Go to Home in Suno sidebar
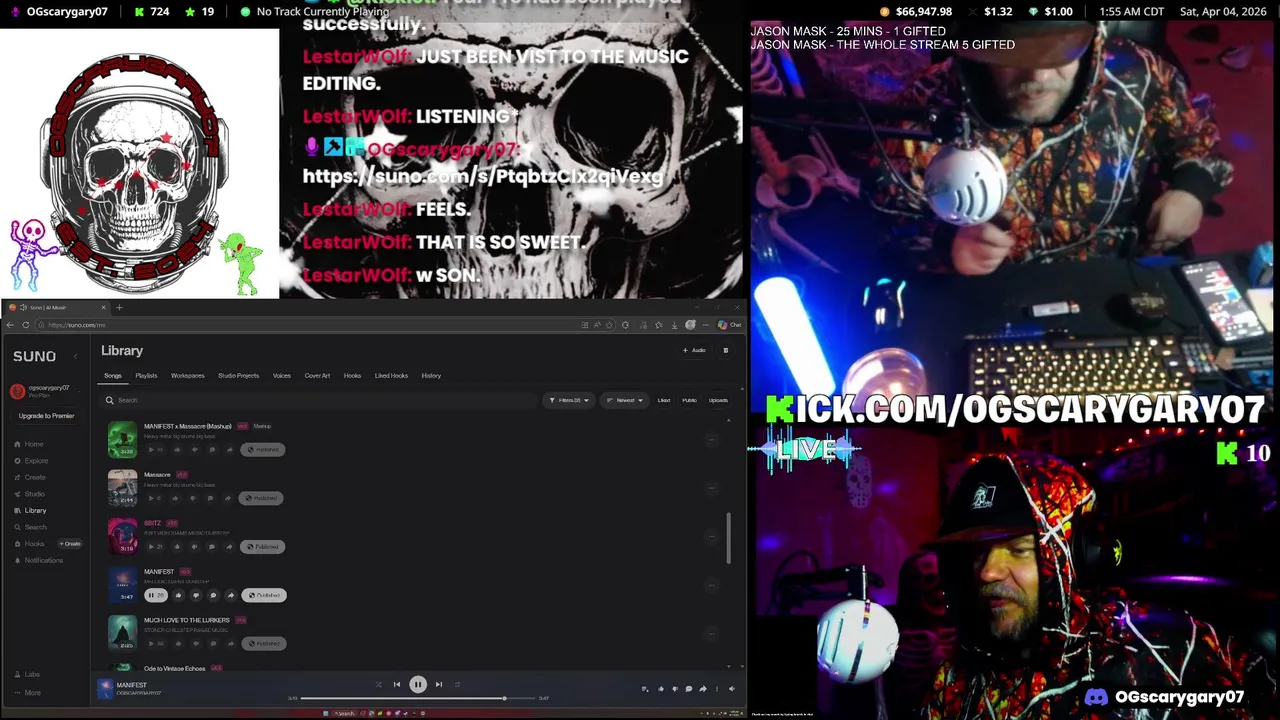The height and width of the screenshot is (720, 1280). click(x=30, y=444)
